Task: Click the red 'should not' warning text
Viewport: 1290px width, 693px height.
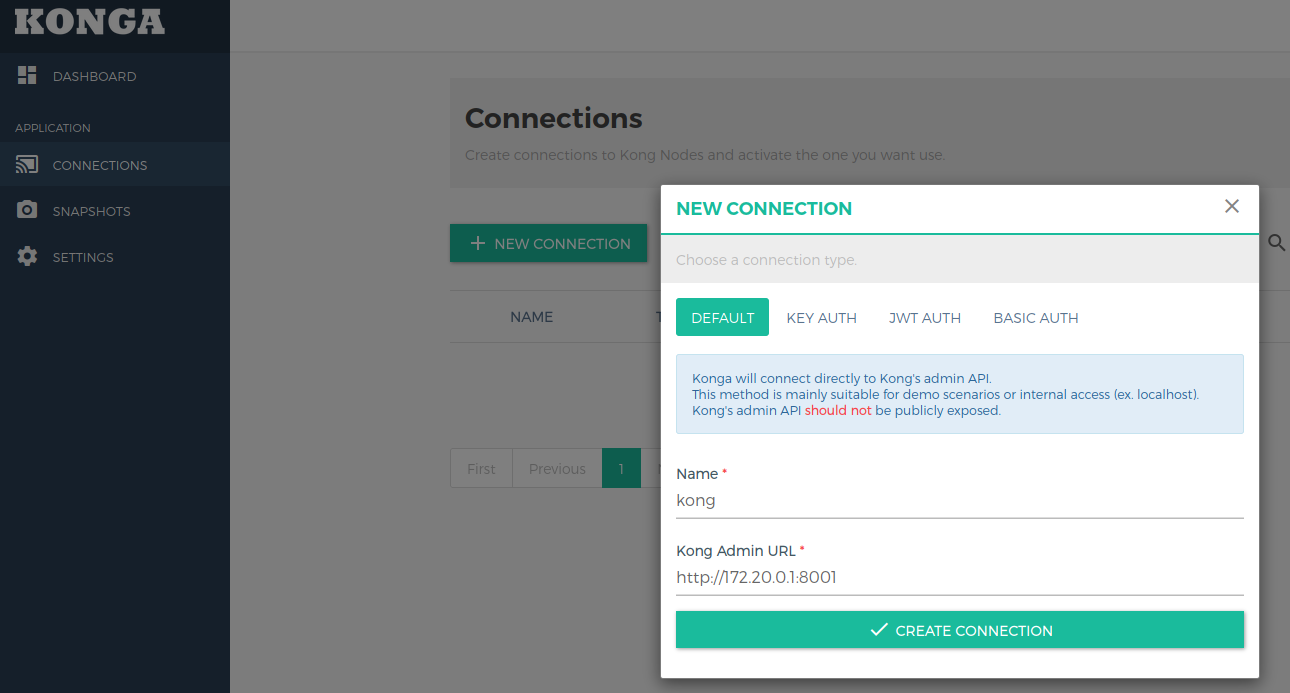Action: (838, 410)
